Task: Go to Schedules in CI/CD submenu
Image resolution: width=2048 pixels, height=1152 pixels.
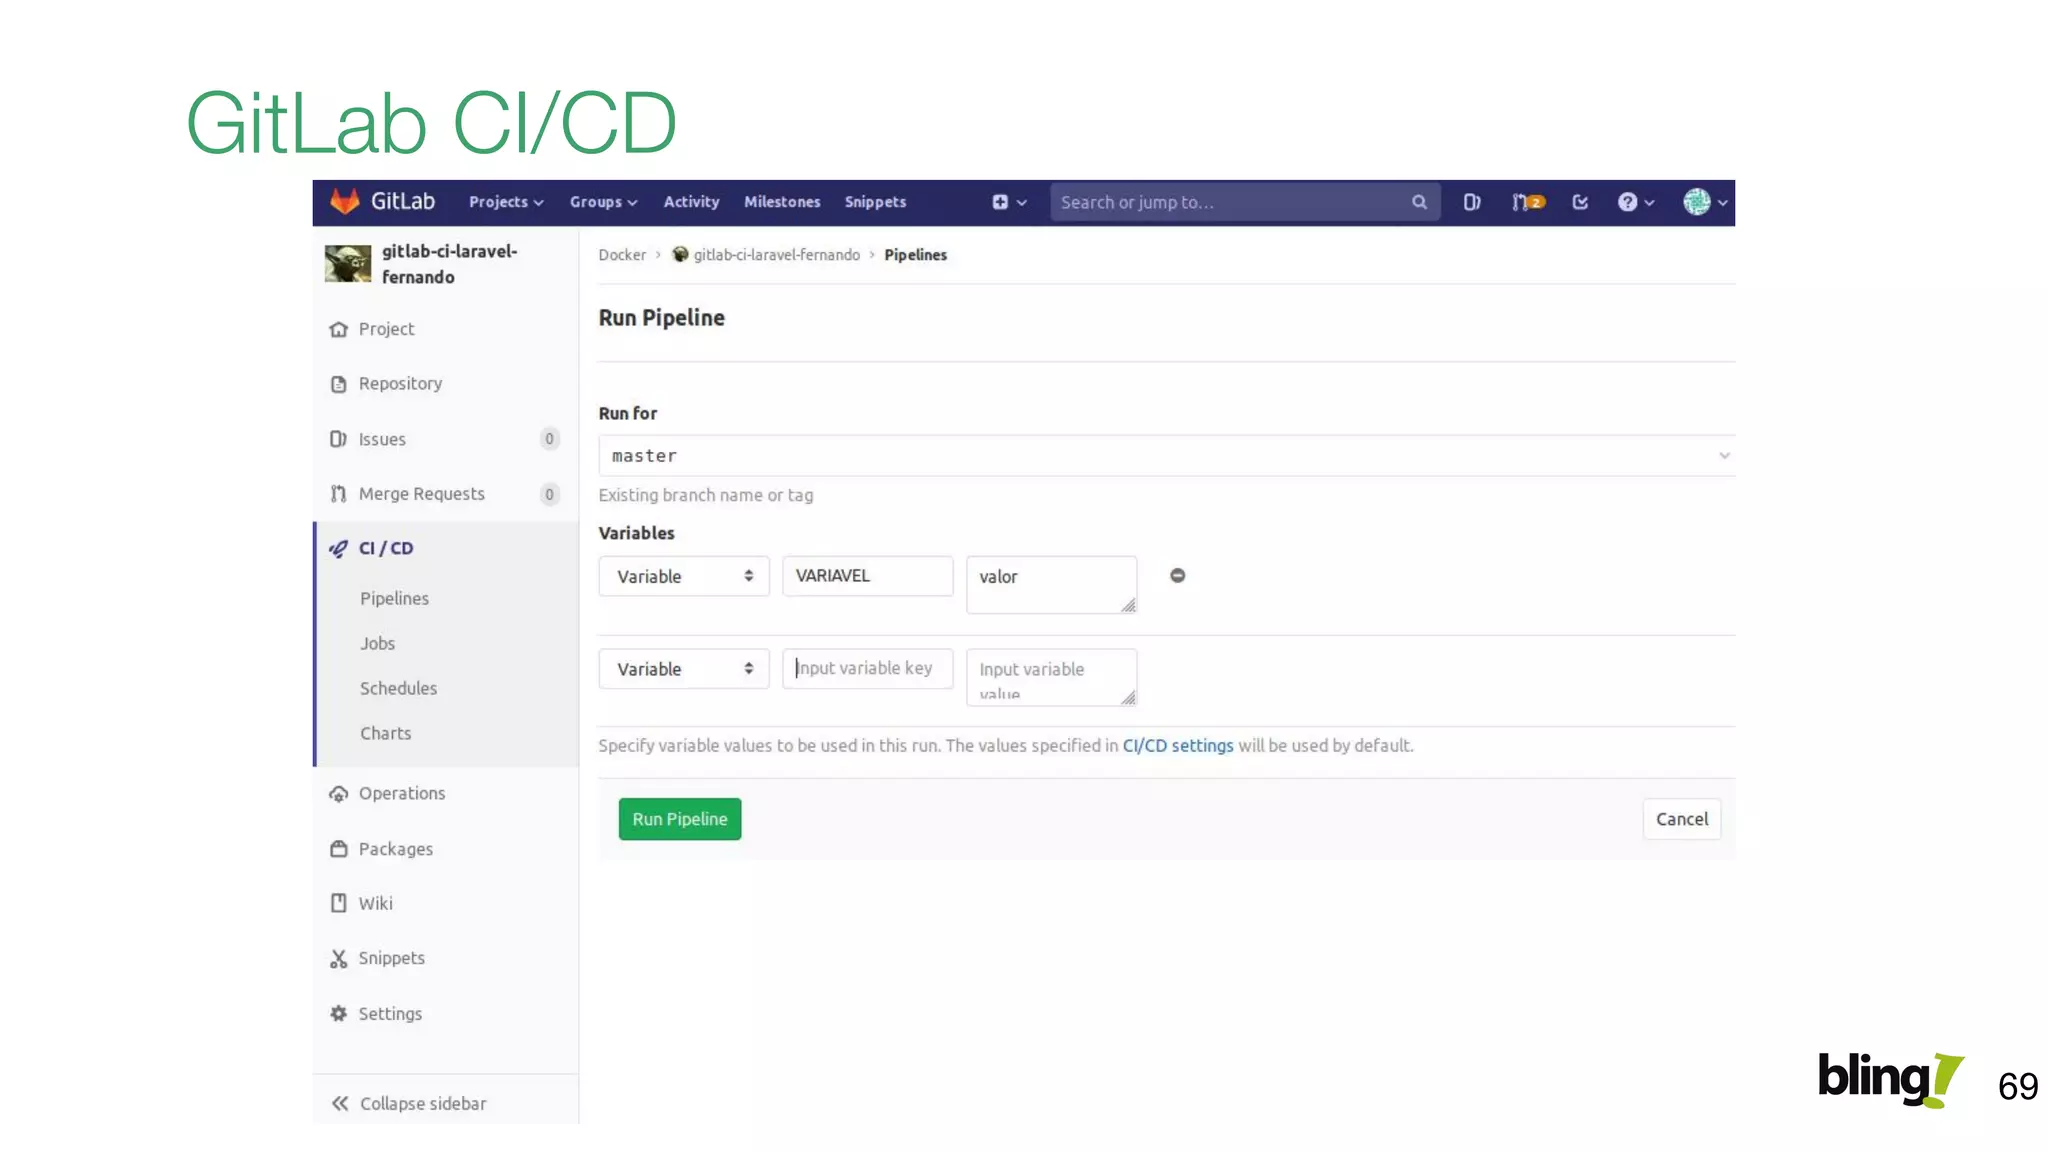Action: point(398,688)
